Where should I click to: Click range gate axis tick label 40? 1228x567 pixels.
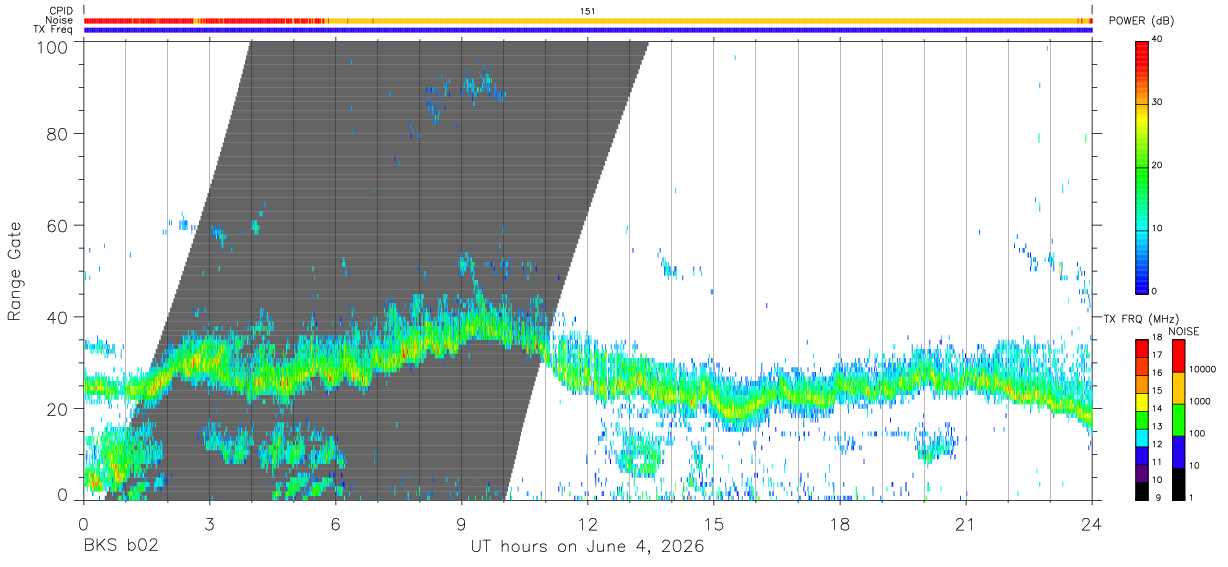58,317
